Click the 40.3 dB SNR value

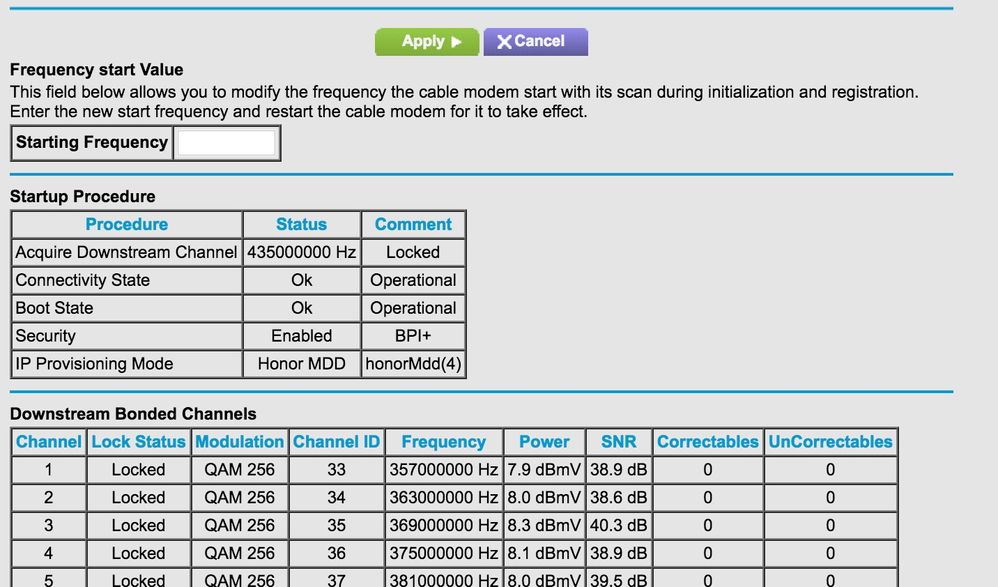[619, 526]
